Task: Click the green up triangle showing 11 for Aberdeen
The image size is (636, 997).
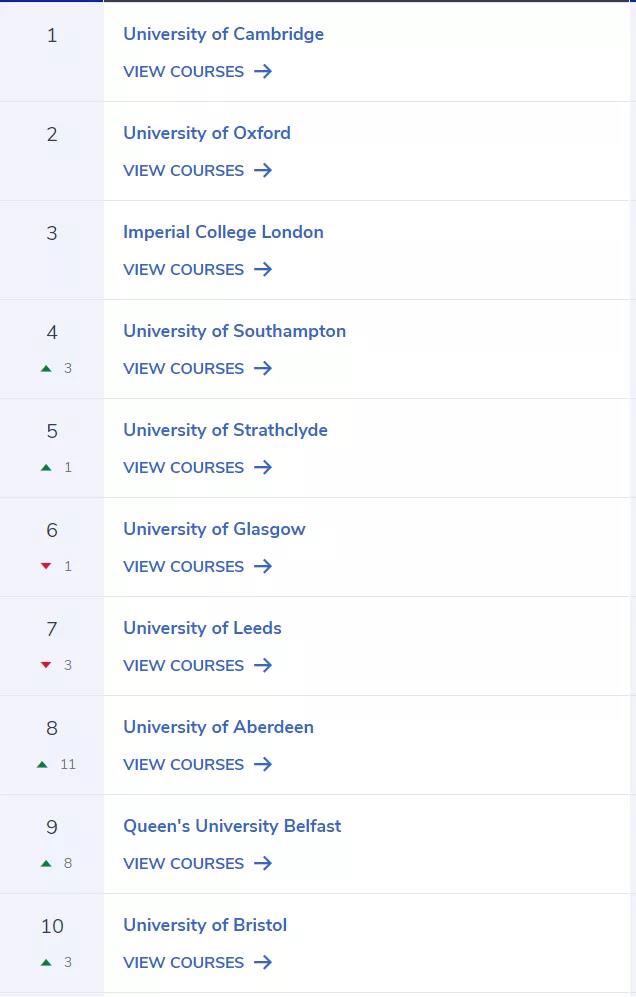Action: coord(42,764)
